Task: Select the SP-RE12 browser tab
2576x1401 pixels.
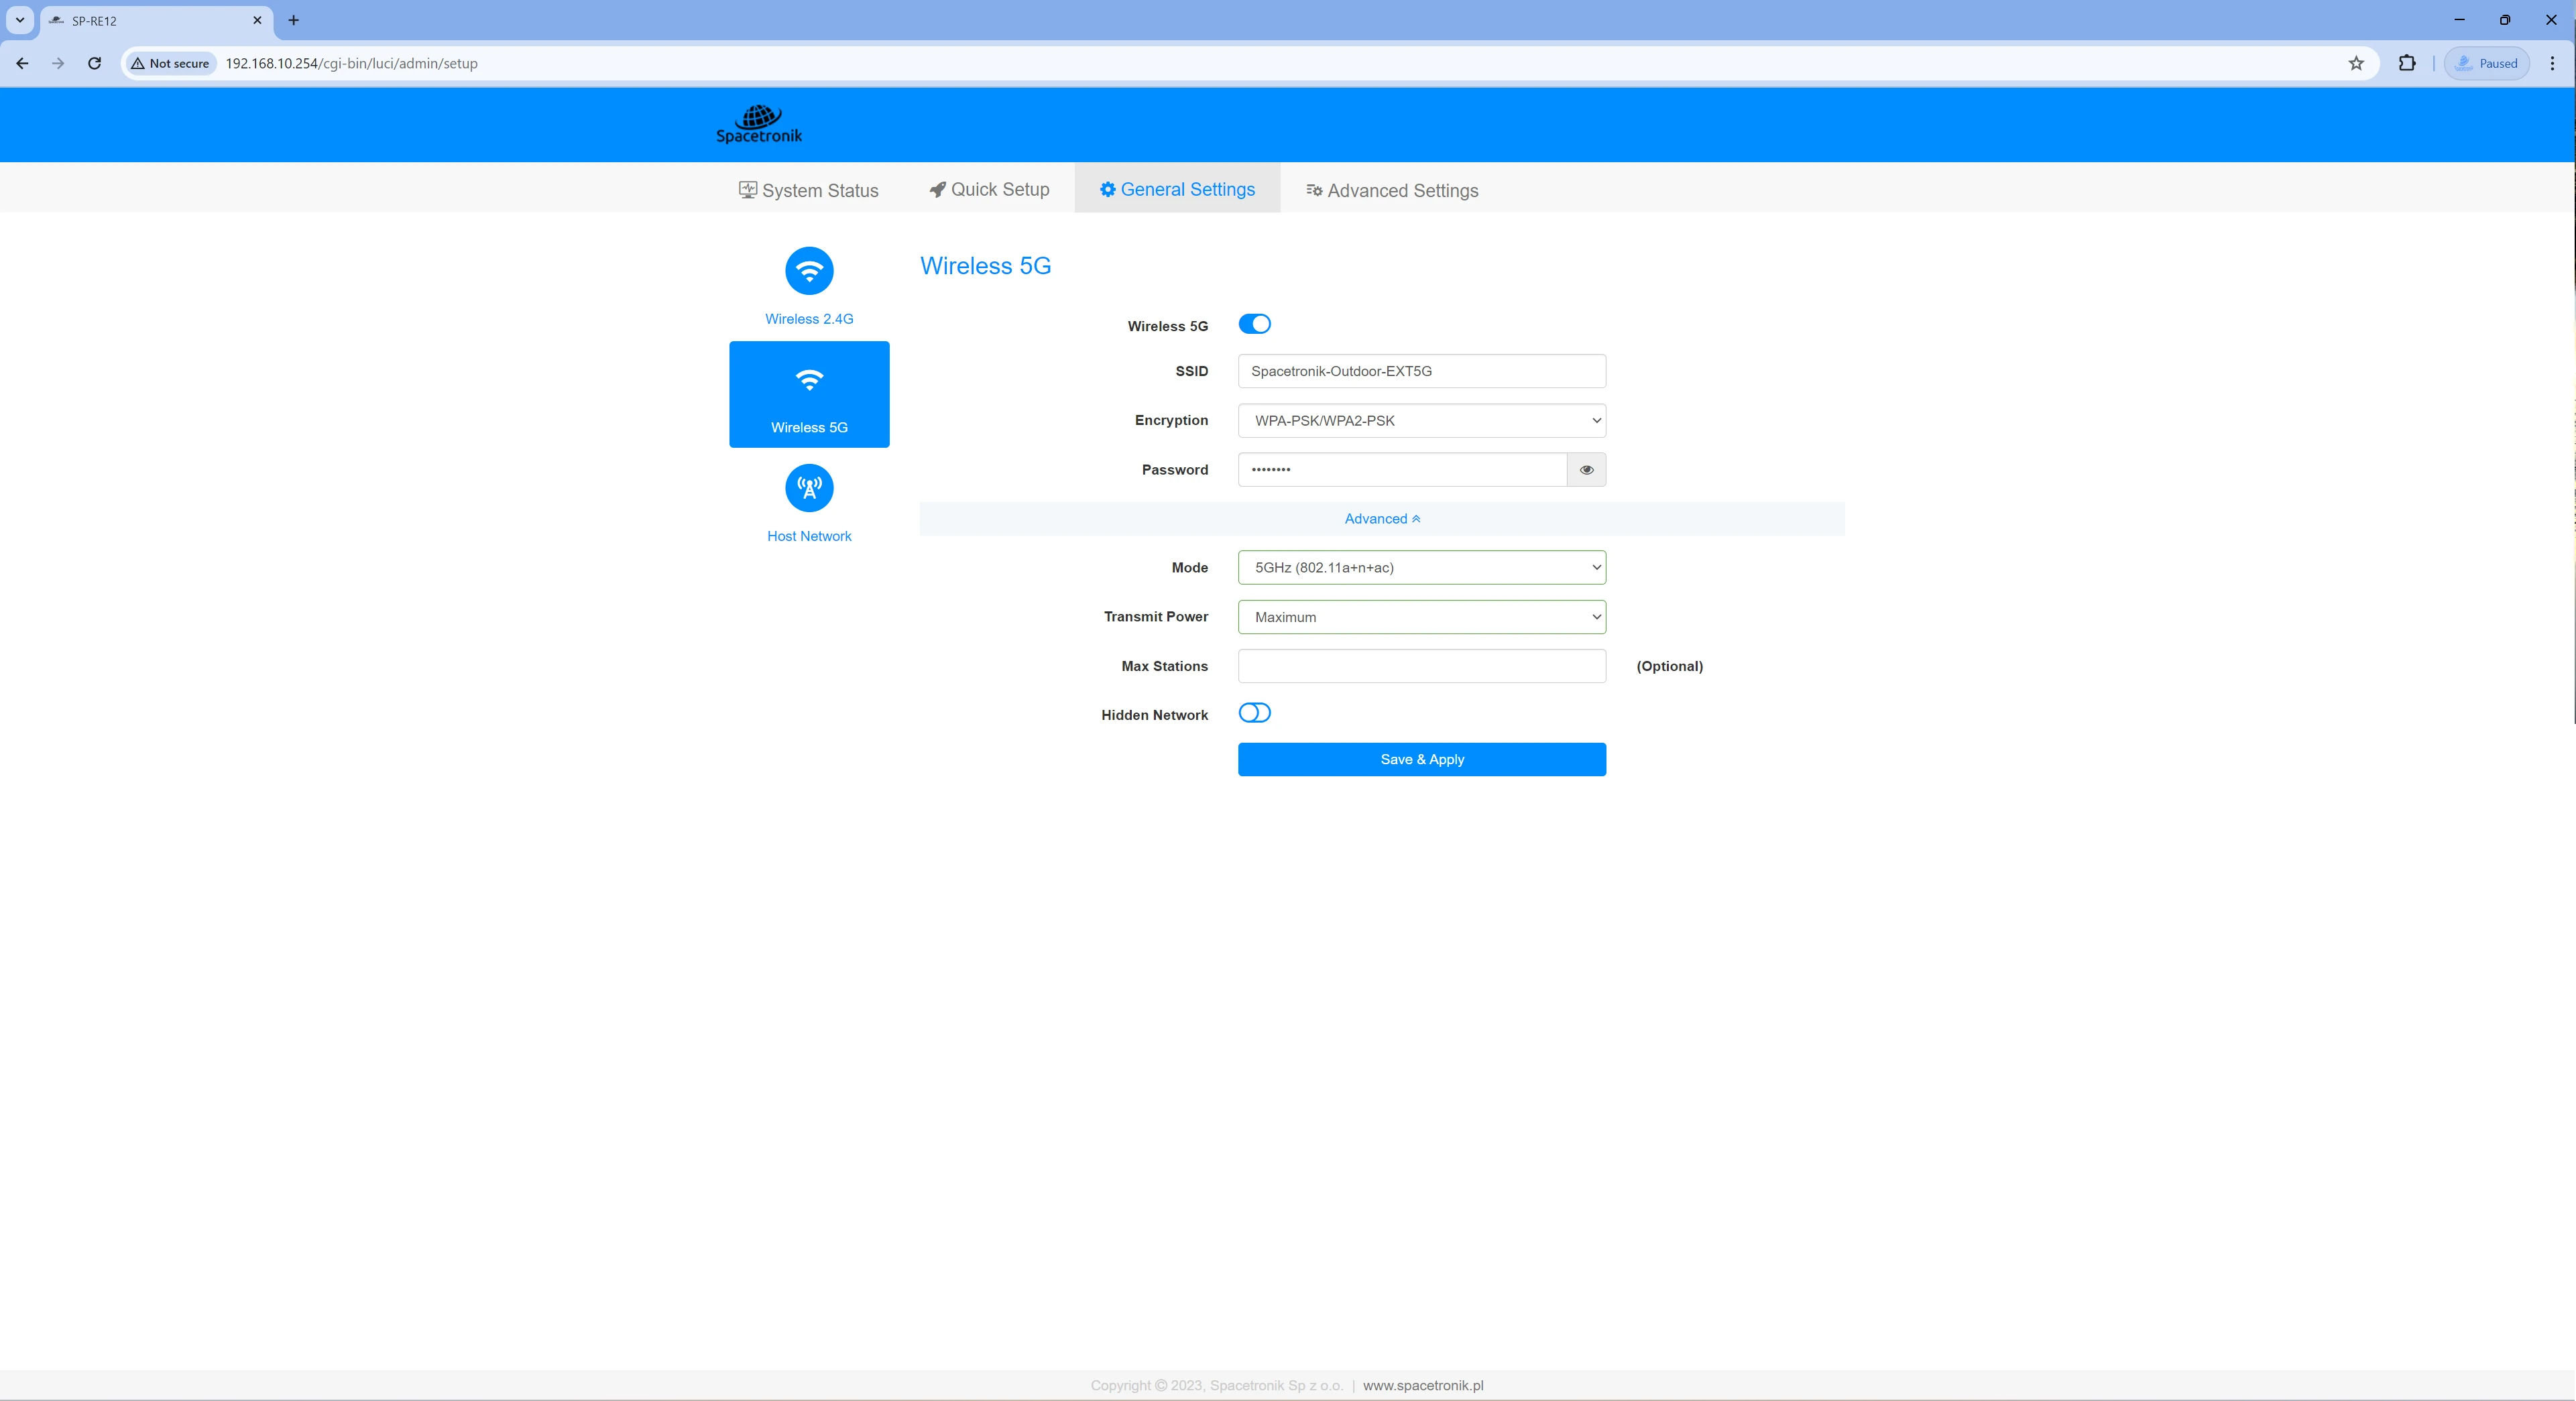Action: [x=156, y=21]
